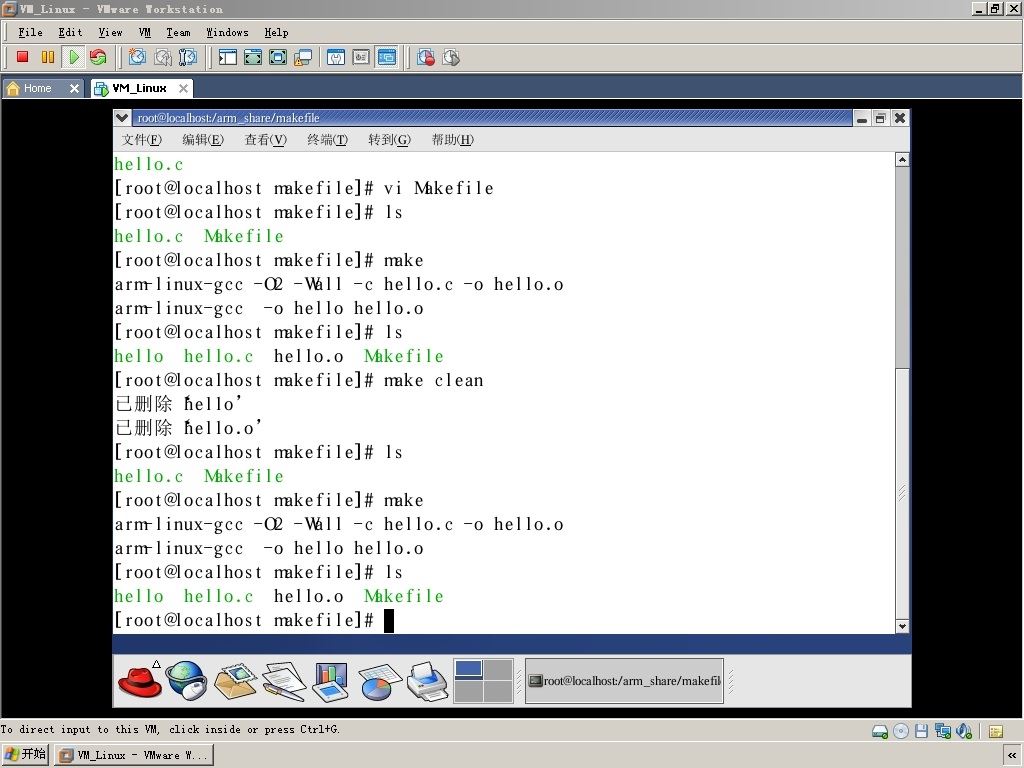This screenshot has height=768, width=1024.
Task: Toggle the sidebar view icon
Action: tap(227, 57)
